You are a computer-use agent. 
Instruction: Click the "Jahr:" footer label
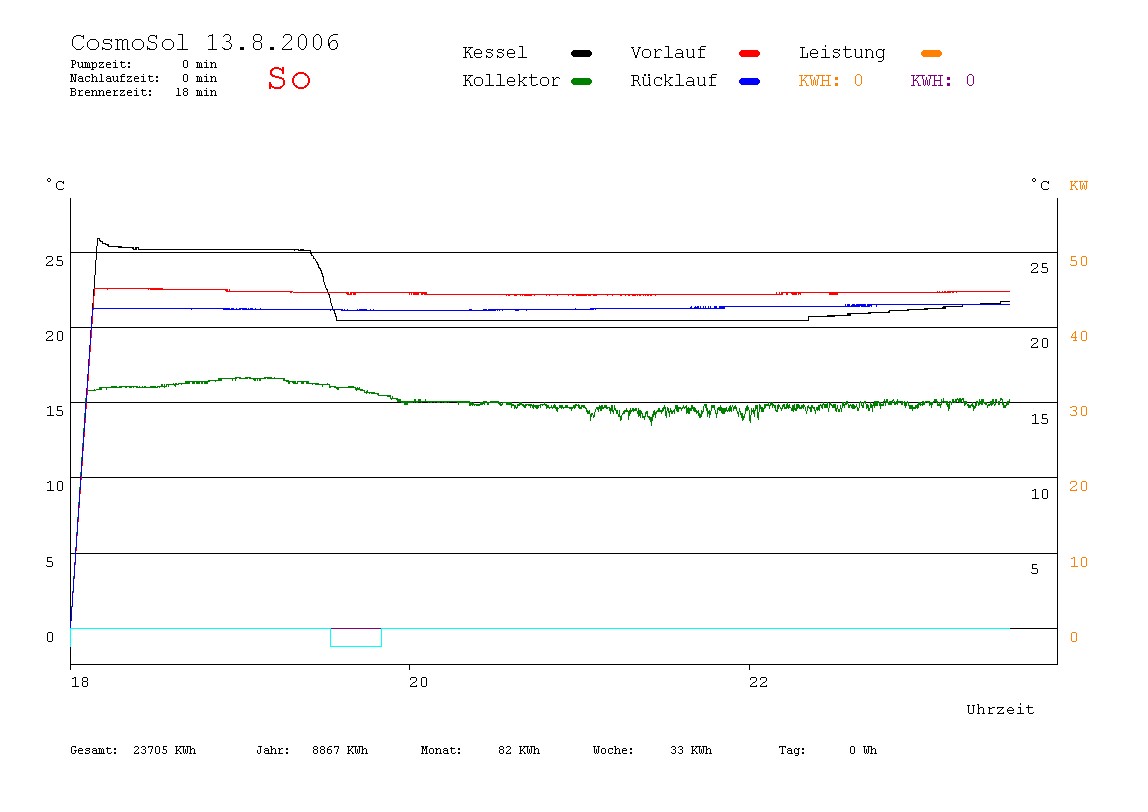pos(273,750)
